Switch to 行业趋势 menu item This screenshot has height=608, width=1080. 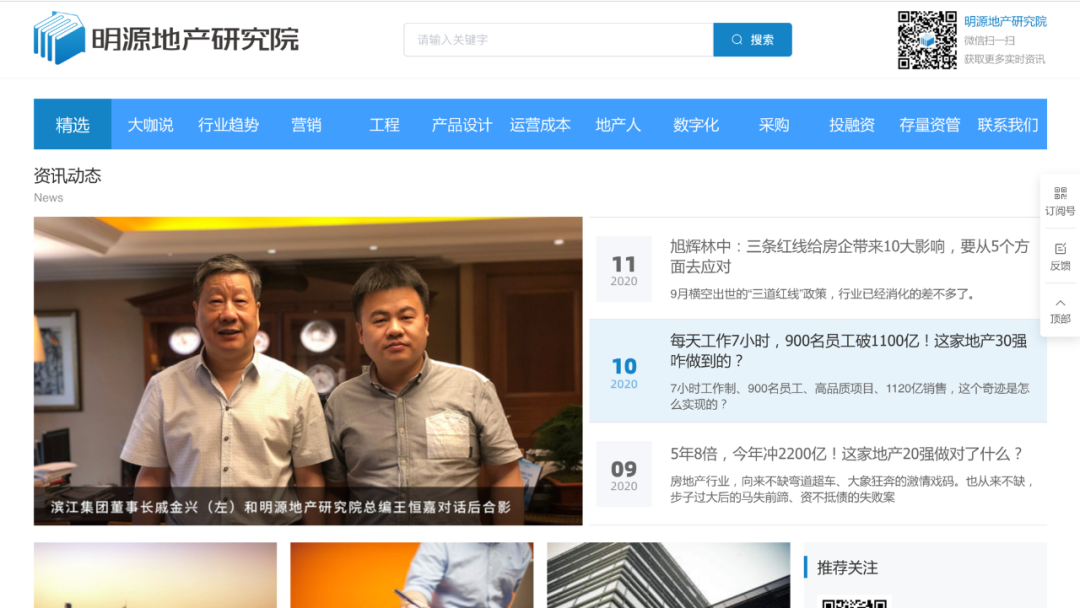pos(228,125)
